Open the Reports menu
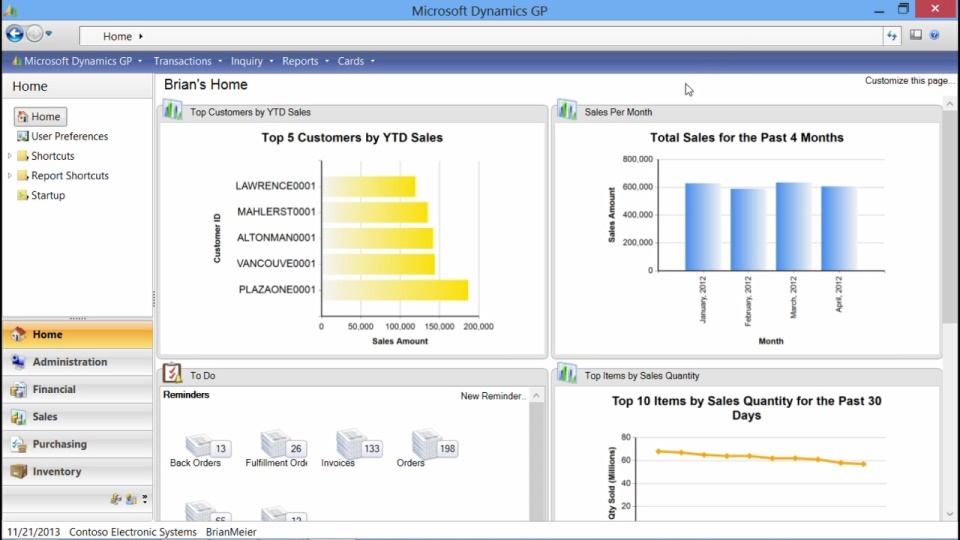Image resolution: width=960 pixels, height=540 pixels. [305, 61]
